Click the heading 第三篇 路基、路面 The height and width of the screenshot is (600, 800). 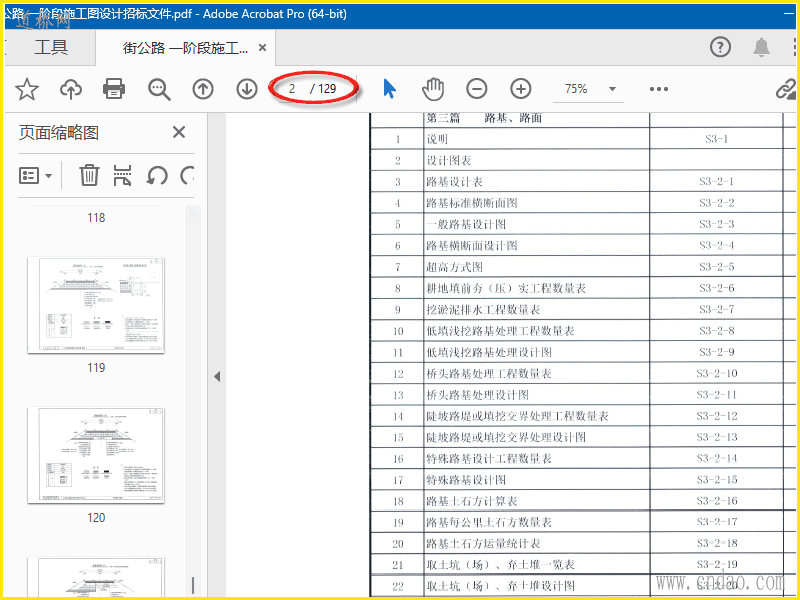tap(484, 118)
